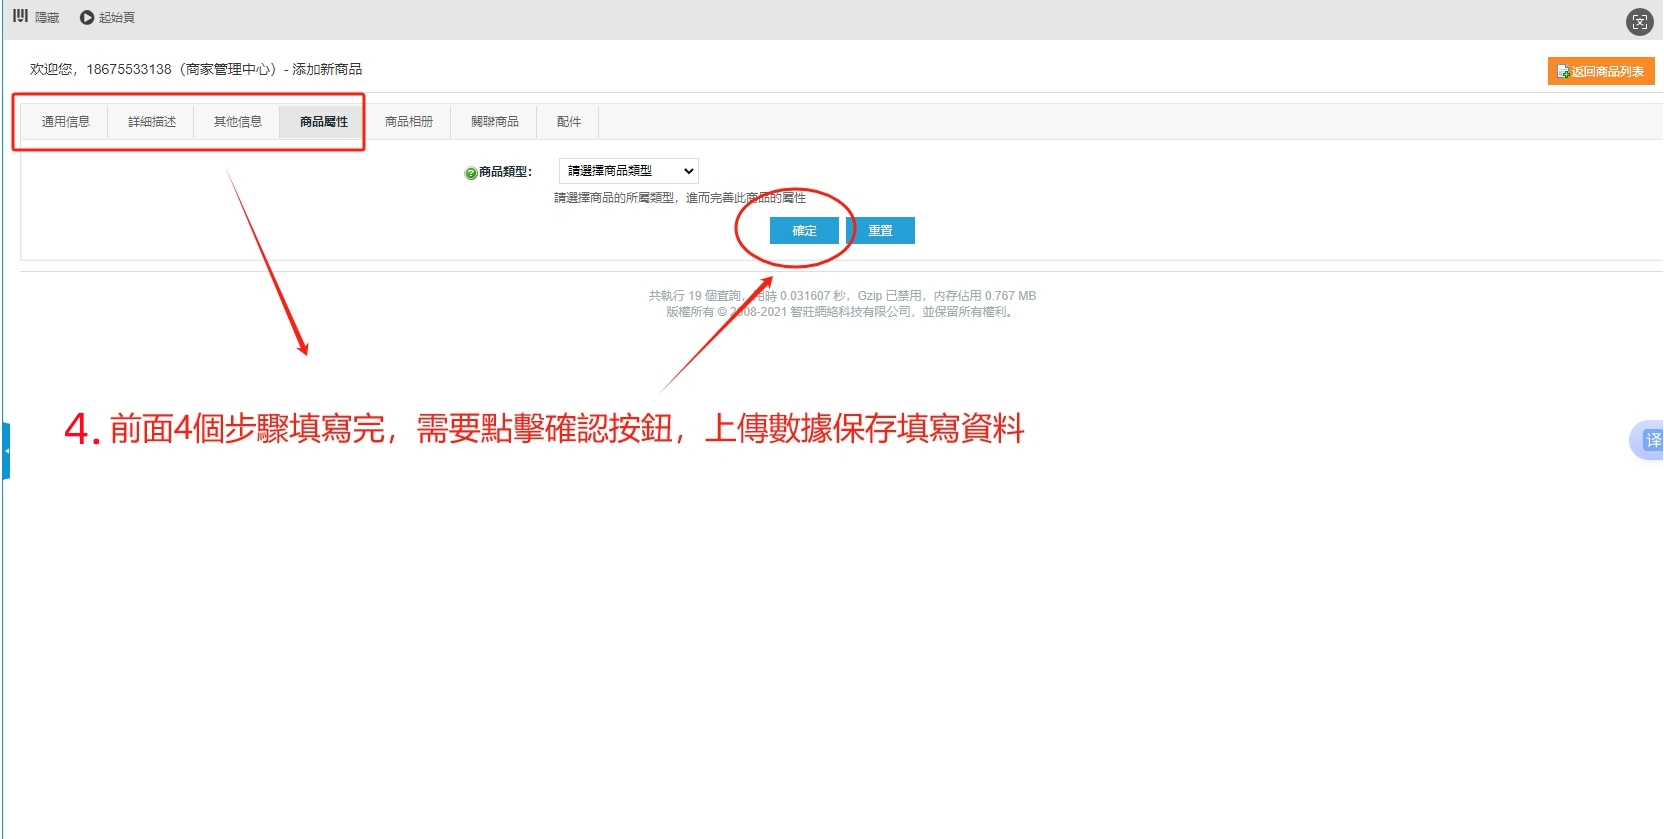Click the blue collapse handle on left edge
Viewport: 1664px width, 839px height.
[x=6, y=451]
